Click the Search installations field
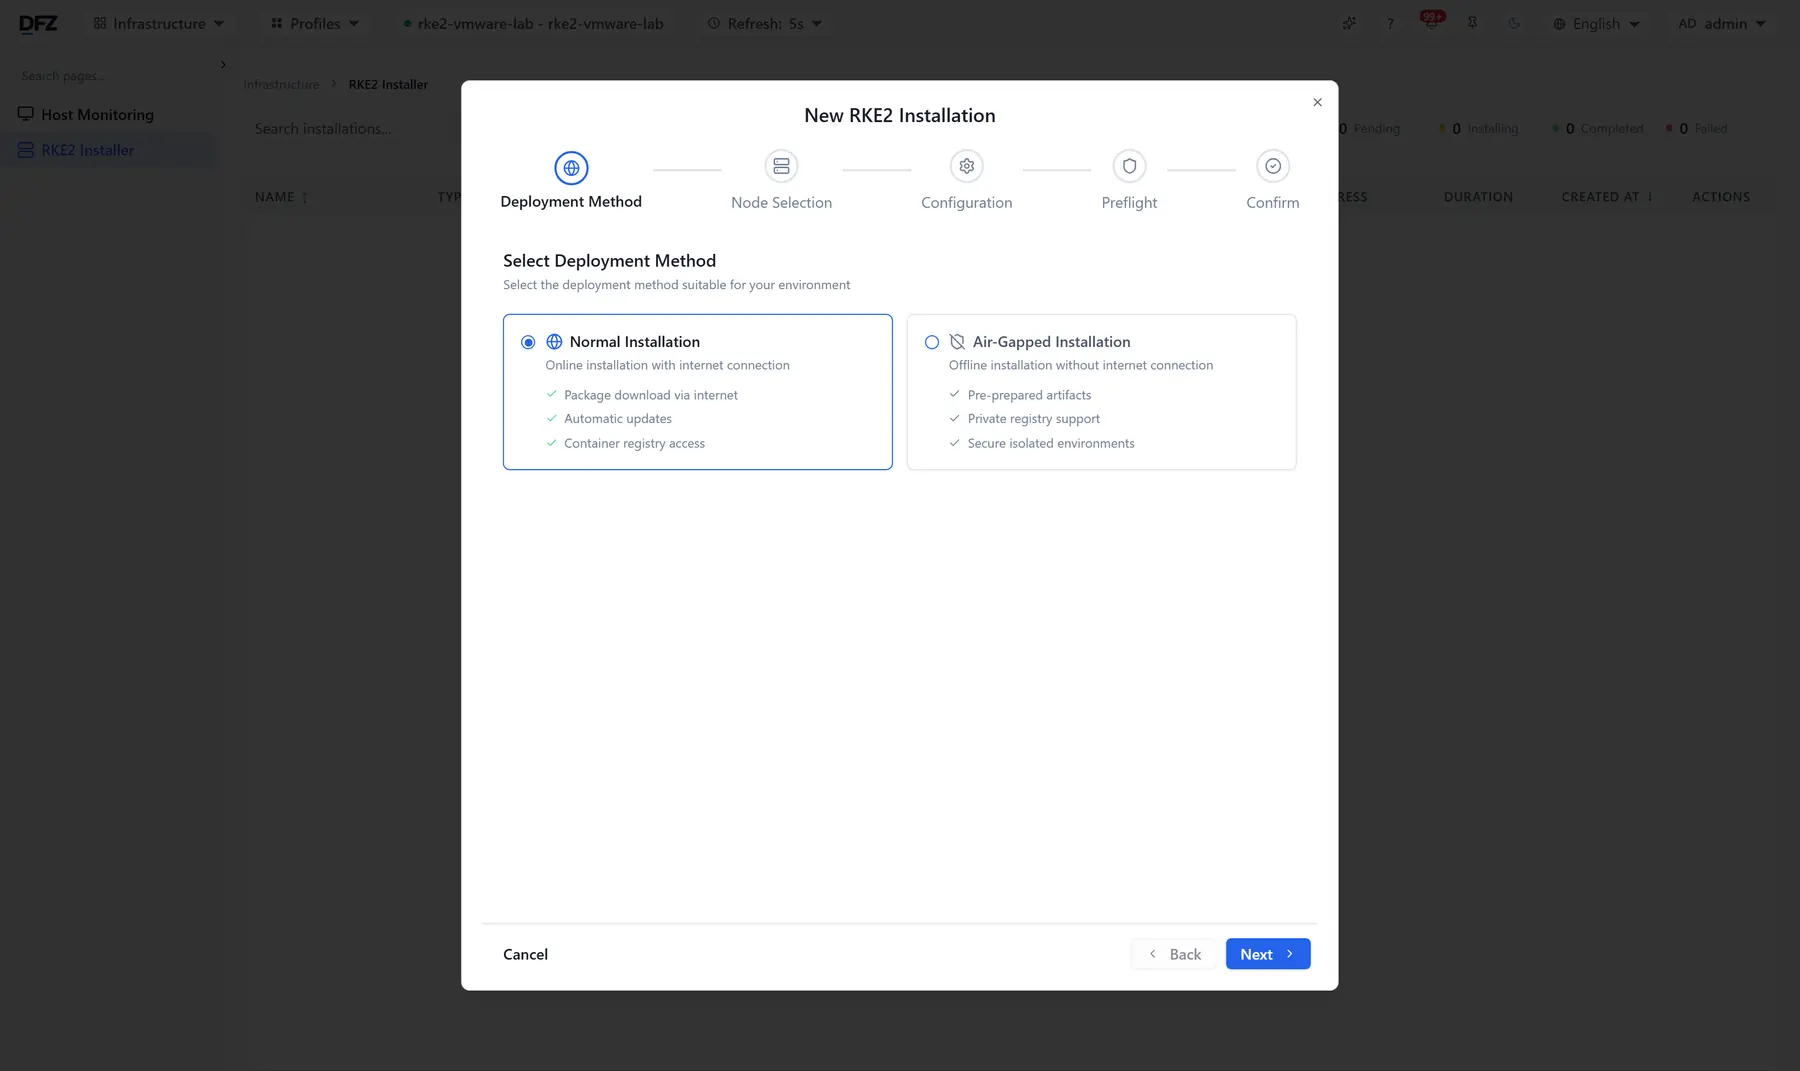The width and height of the screenshot is (1800, 1071). point(350,129)
